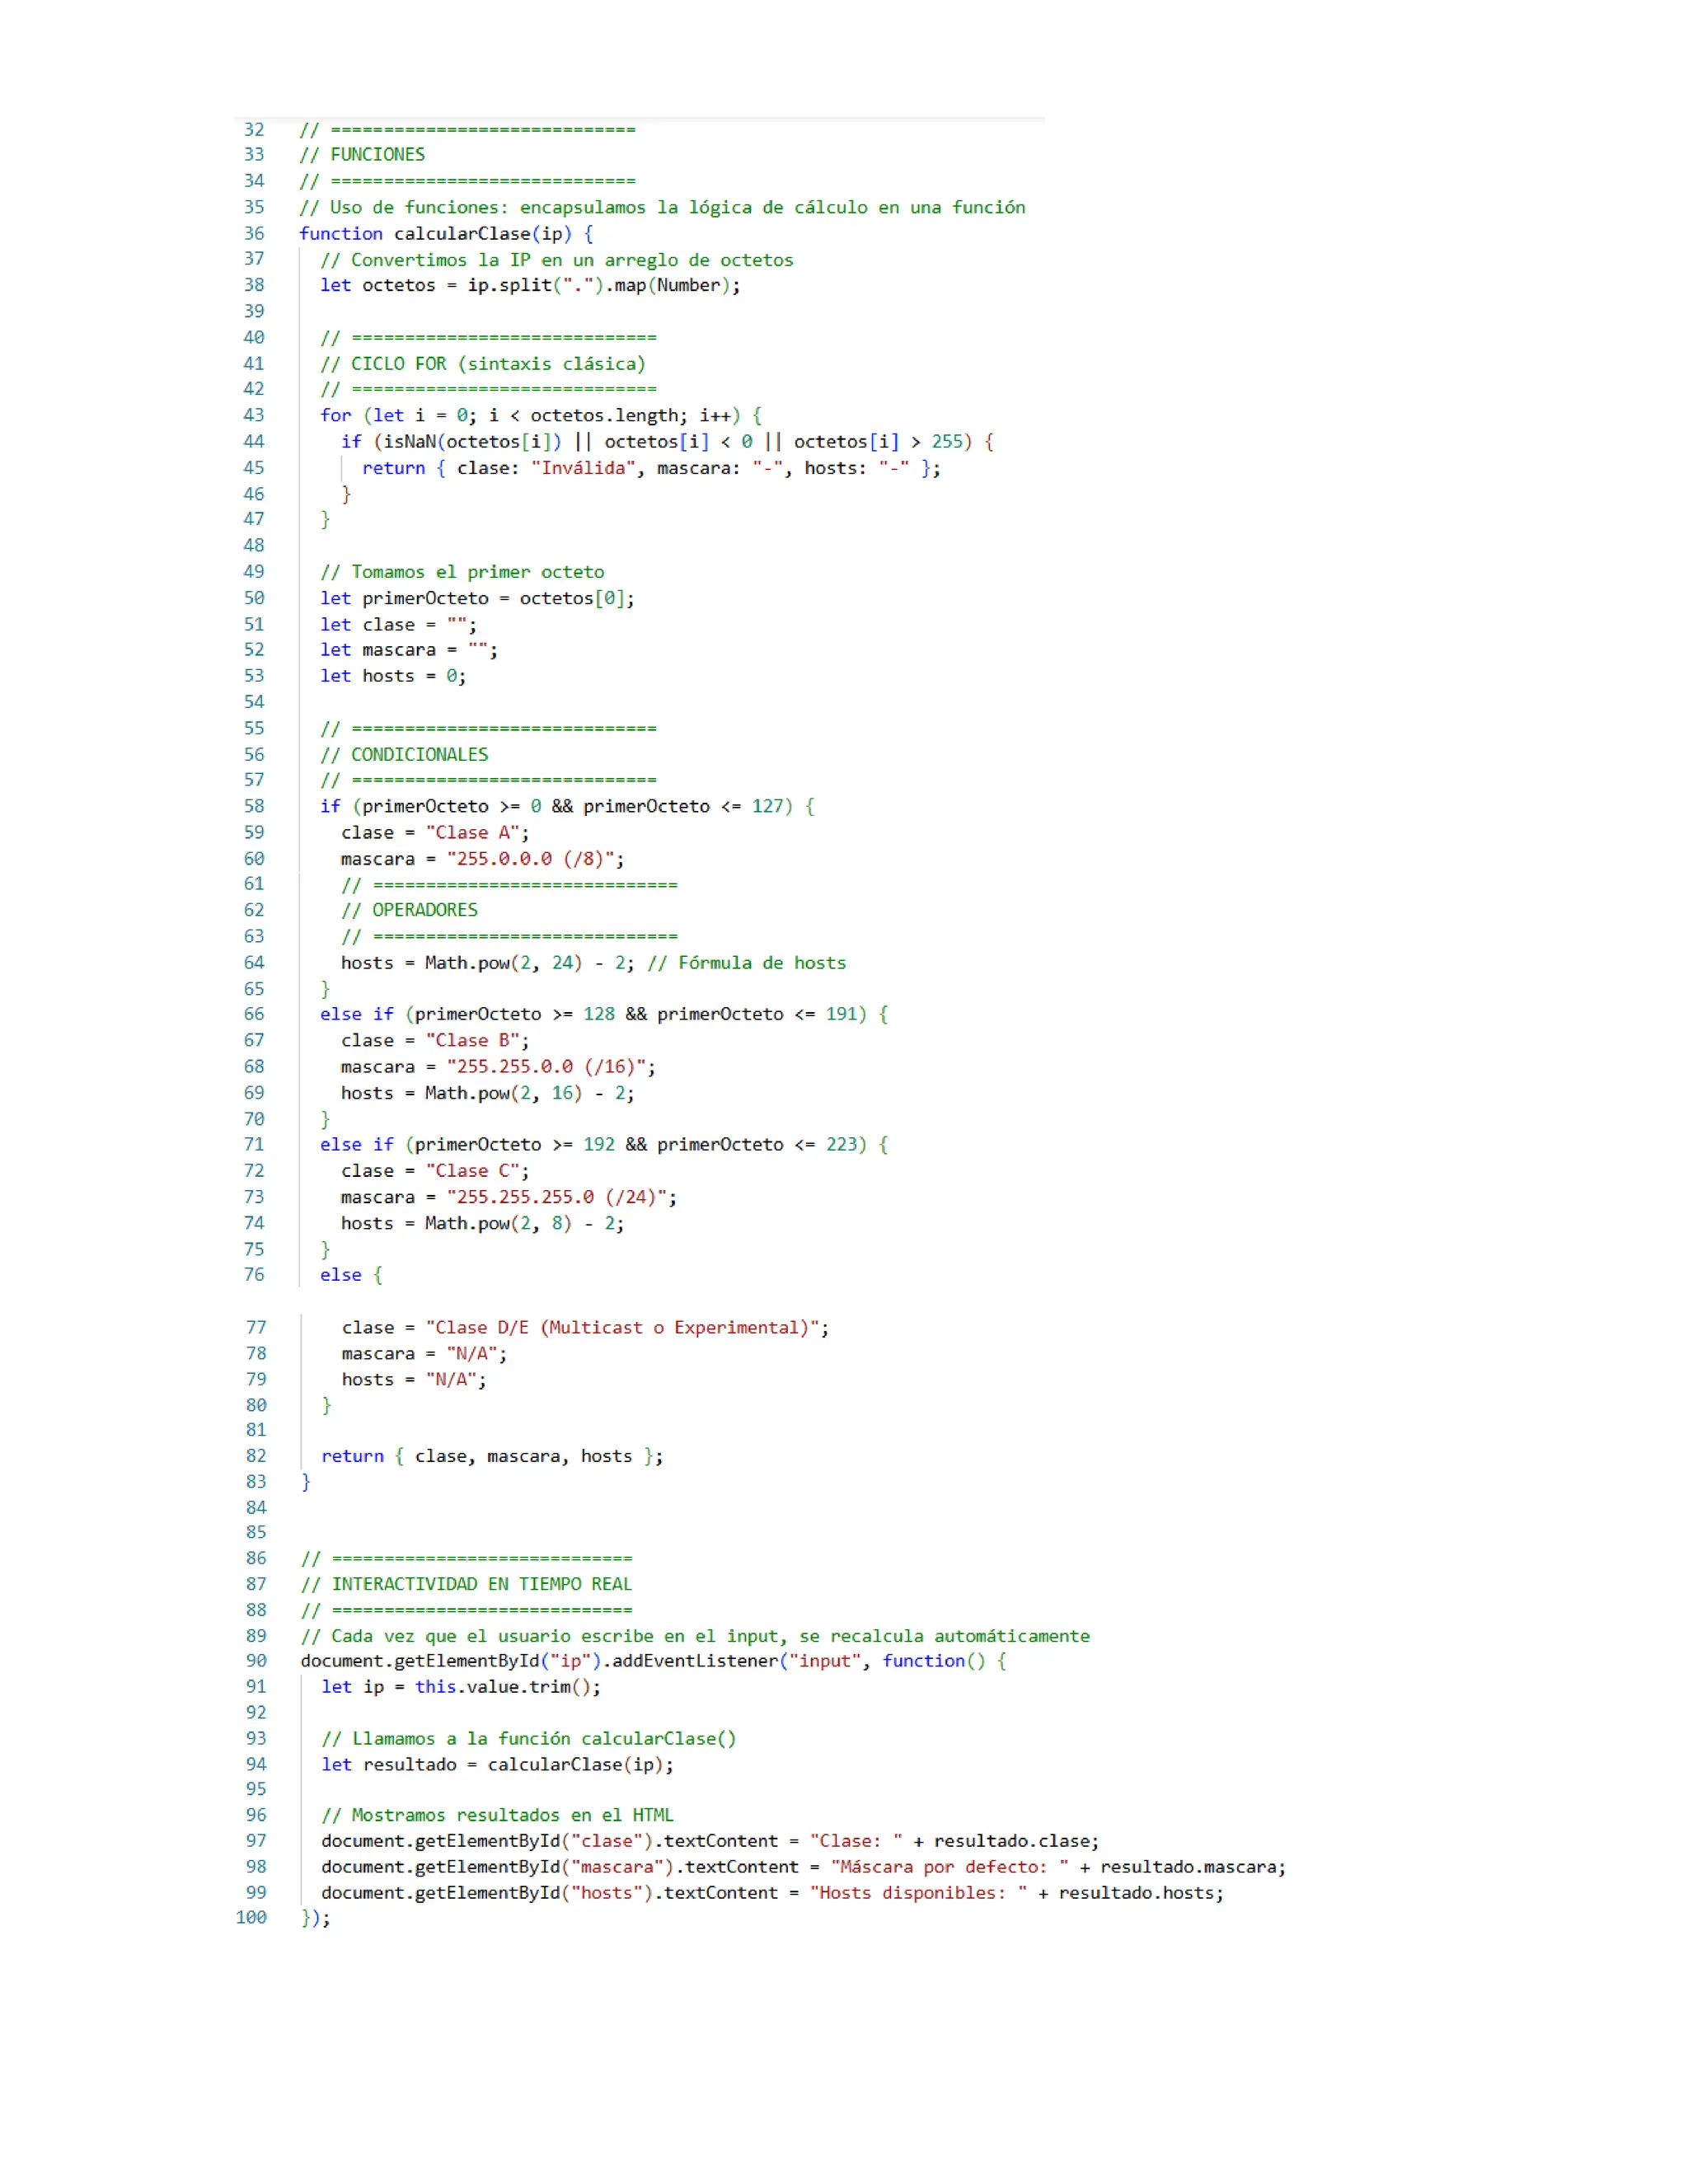Image resolution: width=1688 pixels, height=2184 pixels.
Task: Click line number 36 in the gutter
Action: pos(254,233)
